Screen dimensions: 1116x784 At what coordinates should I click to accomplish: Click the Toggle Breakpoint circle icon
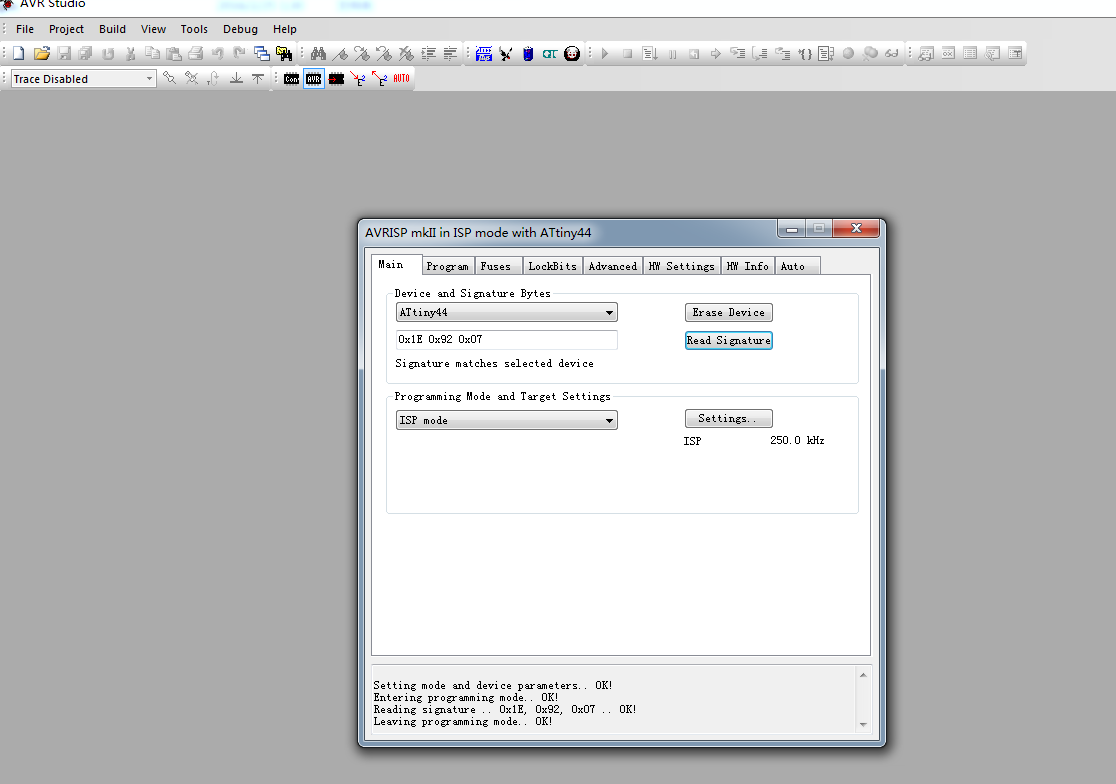848,53
